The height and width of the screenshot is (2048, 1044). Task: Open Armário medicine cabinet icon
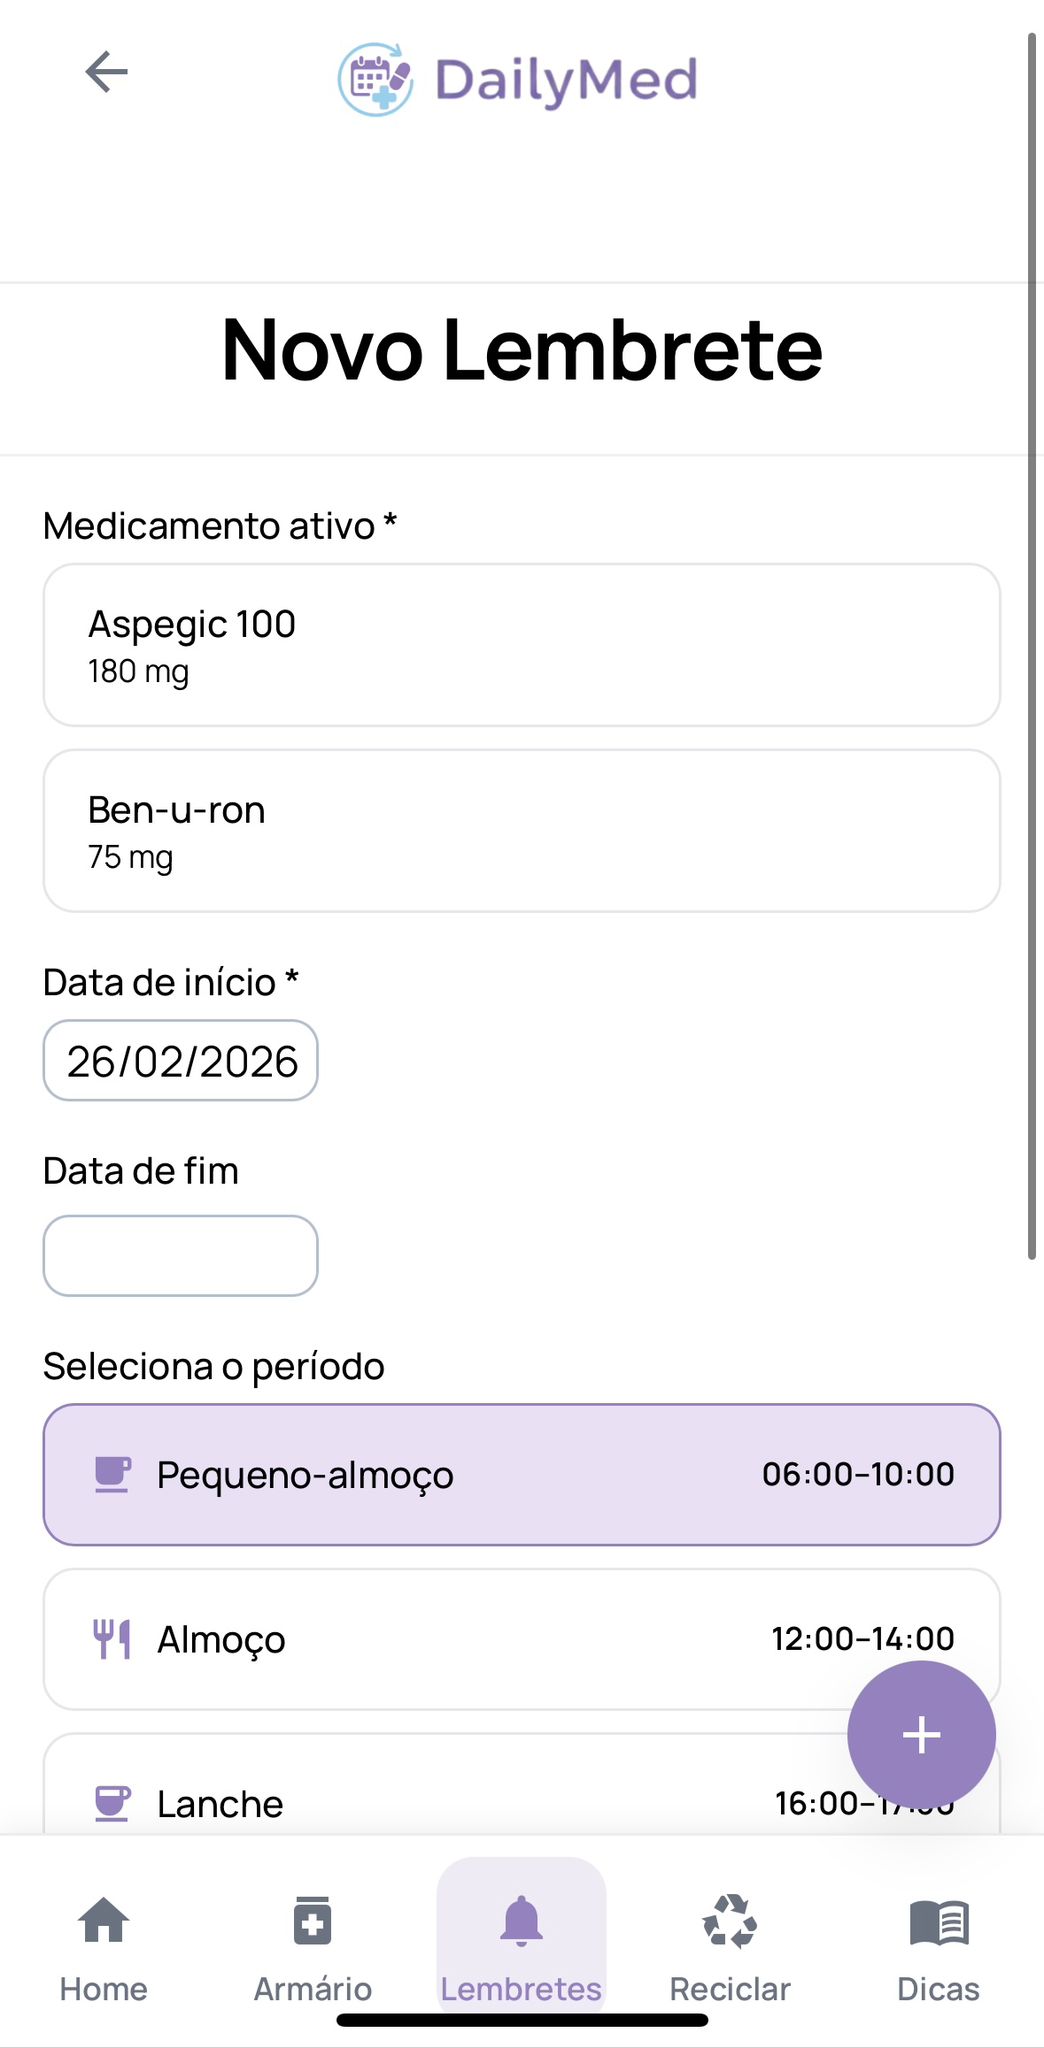click(x=313, y=1921)
